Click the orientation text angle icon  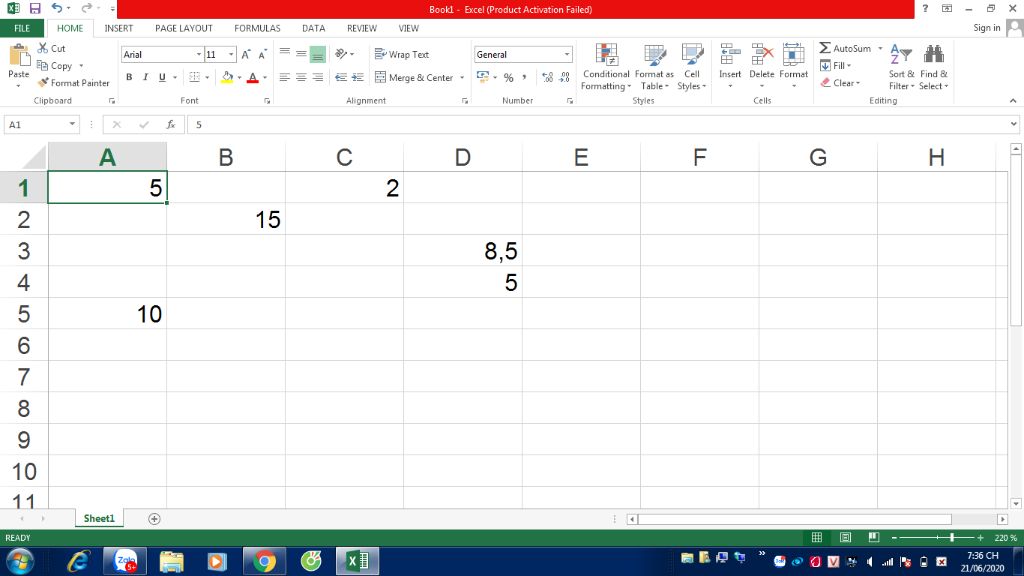click(341, 54)
